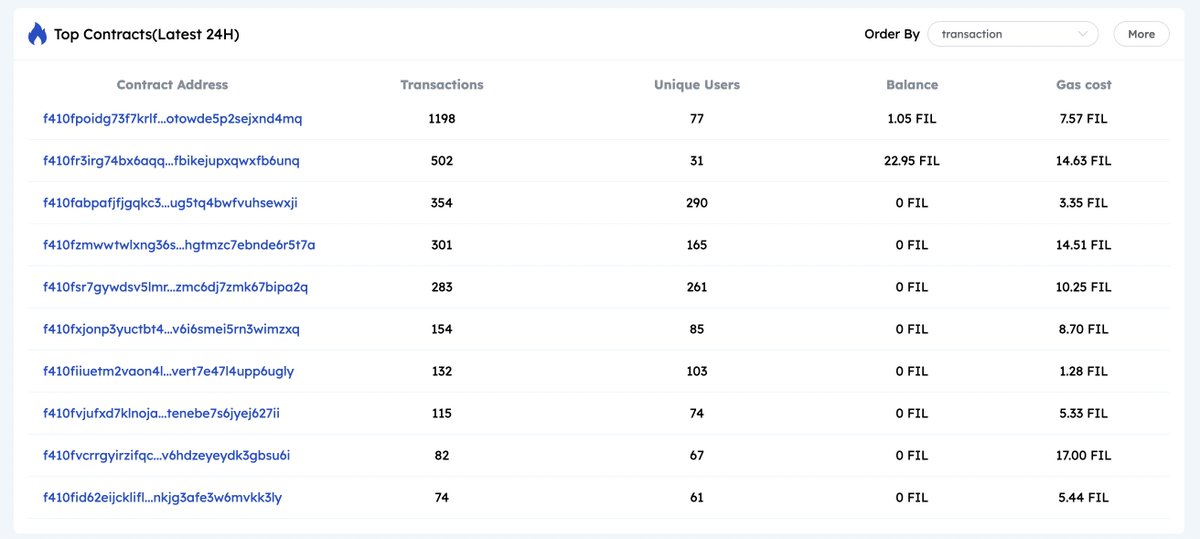Click the 1.05 FIL balance value
The image size is (1200, 539).
[912, 118]
